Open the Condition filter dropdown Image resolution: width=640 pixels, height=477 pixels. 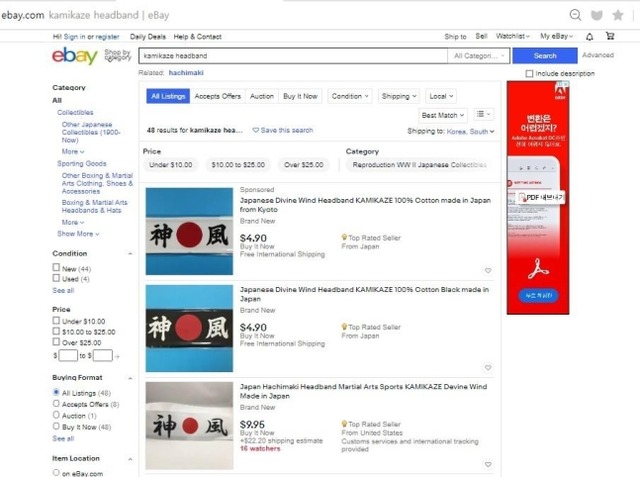pos(350,96)
